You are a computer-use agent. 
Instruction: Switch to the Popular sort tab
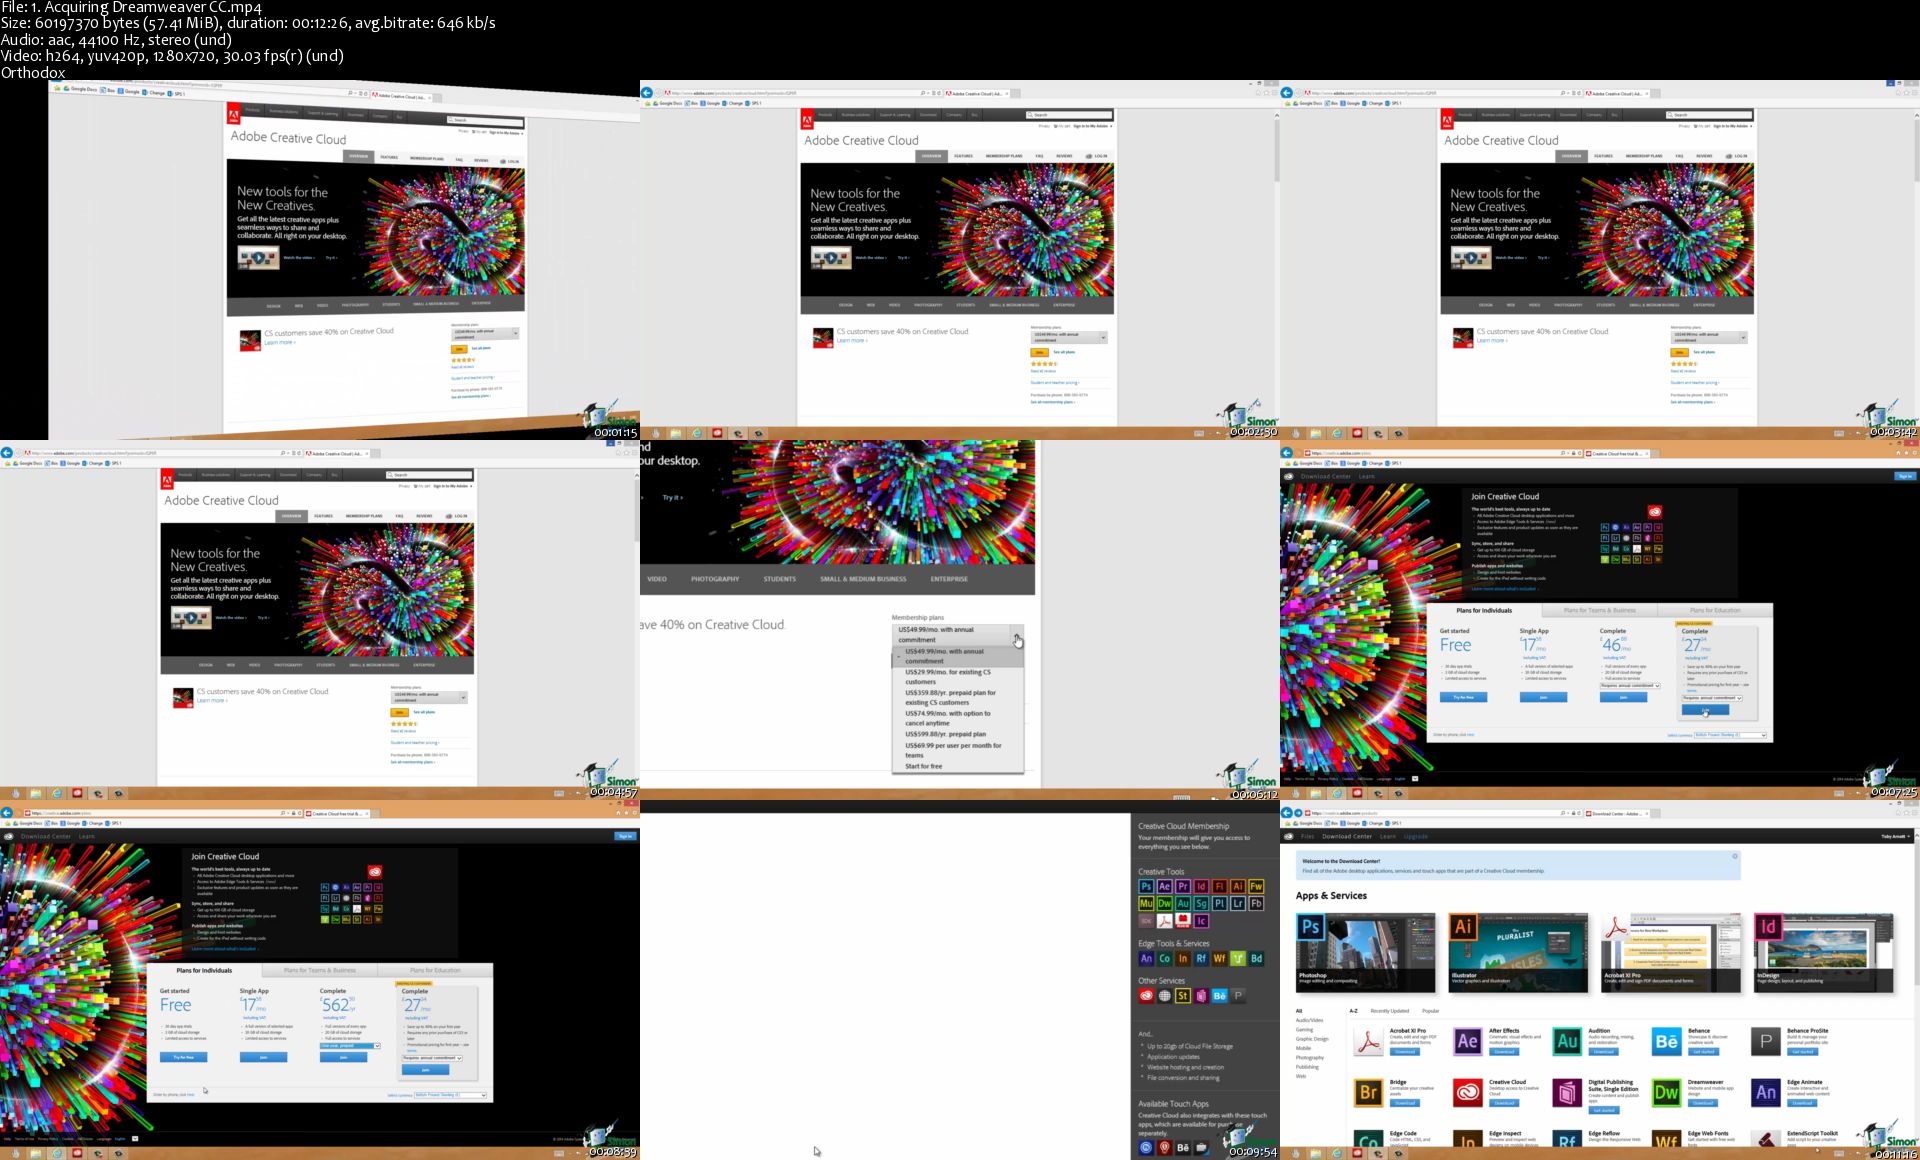click(1431, 1011)
